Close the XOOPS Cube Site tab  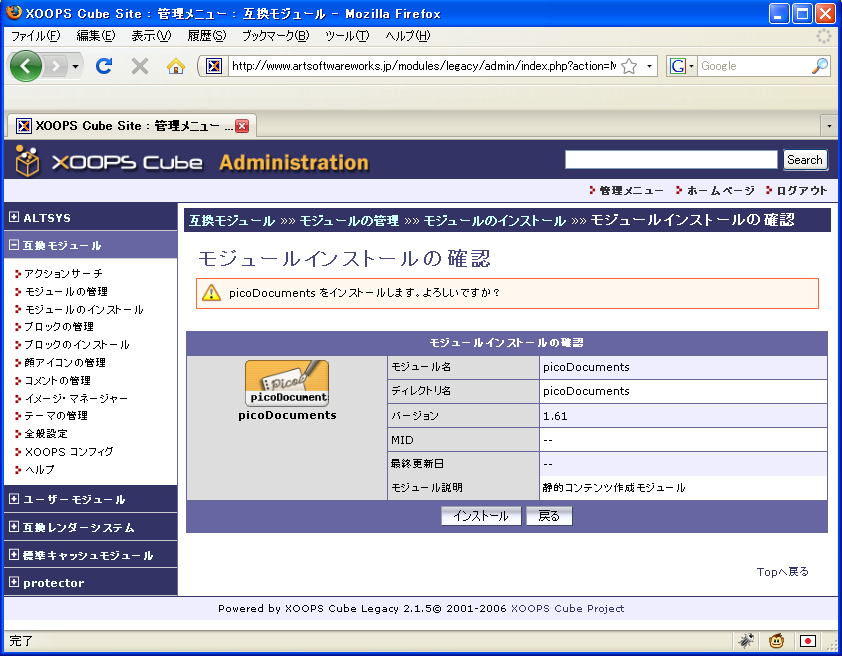coord(242,126)
